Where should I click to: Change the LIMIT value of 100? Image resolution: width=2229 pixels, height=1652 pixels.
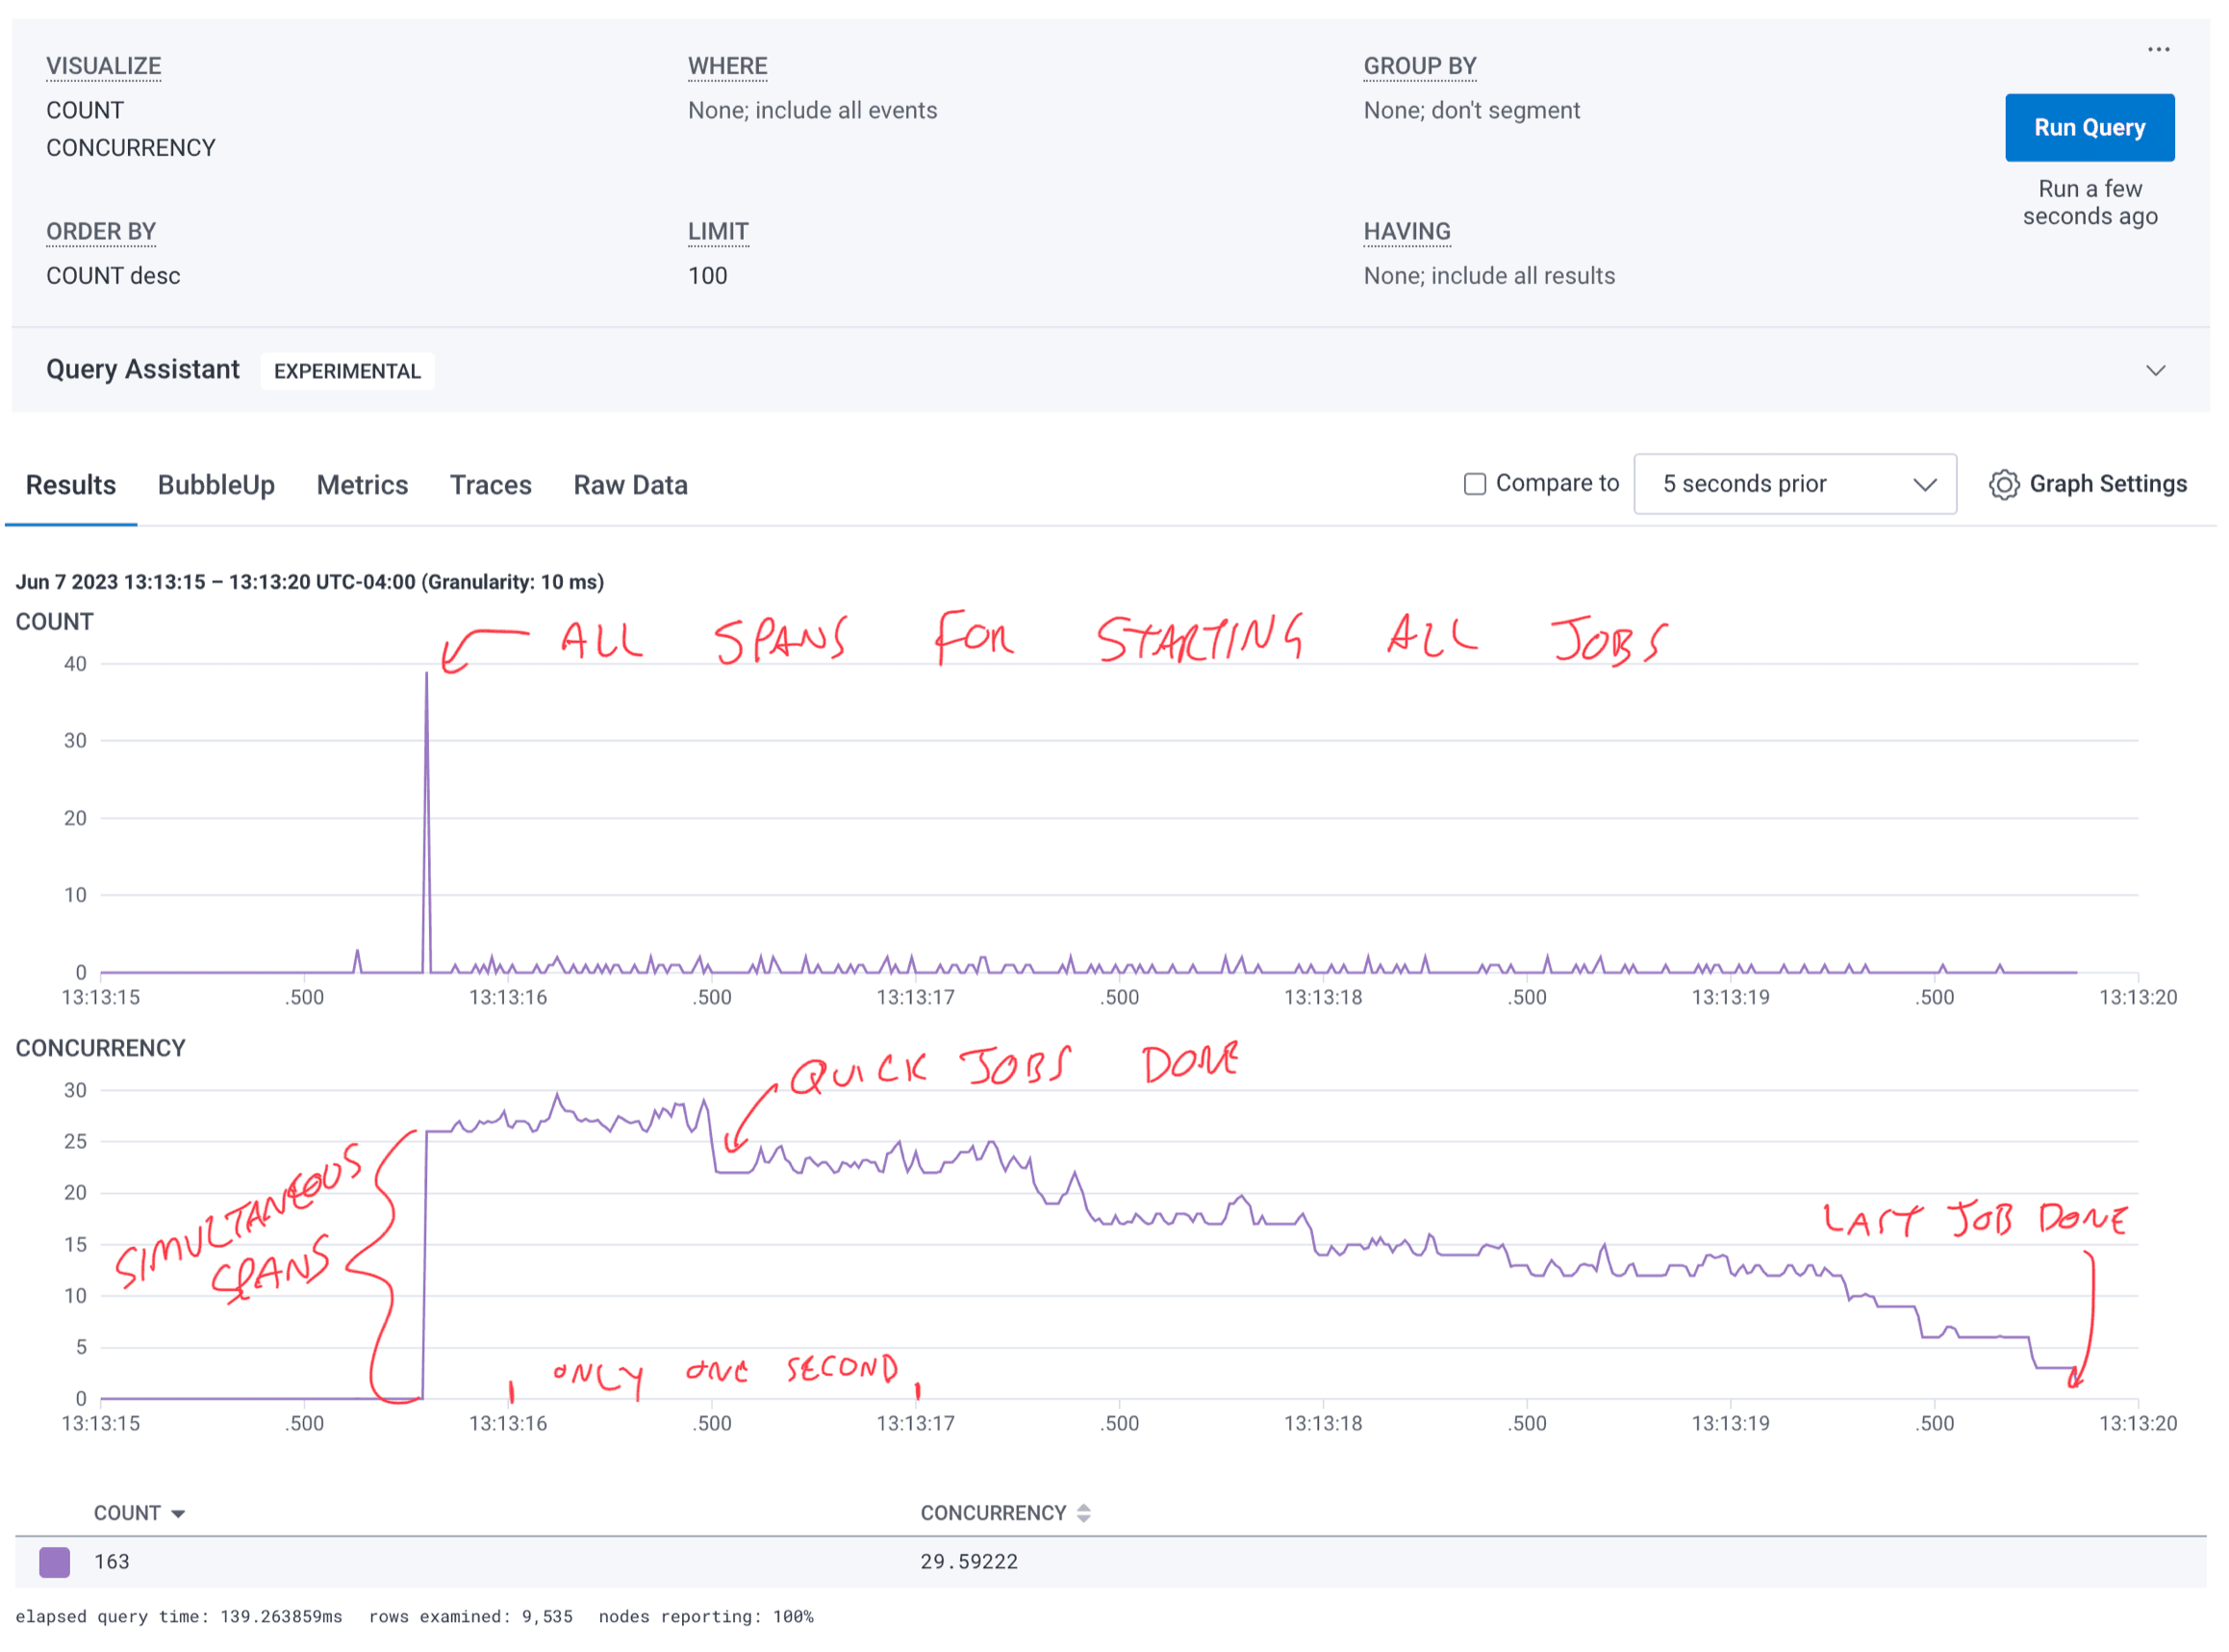707,276
